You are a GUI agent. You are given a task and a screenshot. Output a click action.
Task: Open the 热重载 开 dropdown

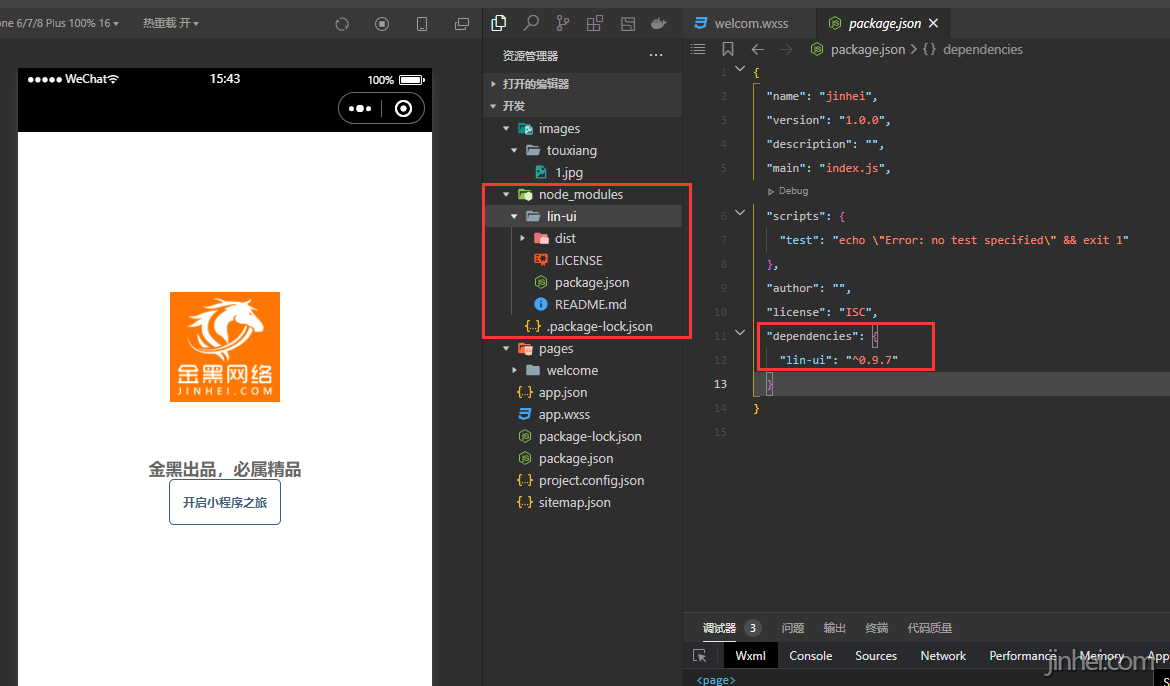point(171,23)
